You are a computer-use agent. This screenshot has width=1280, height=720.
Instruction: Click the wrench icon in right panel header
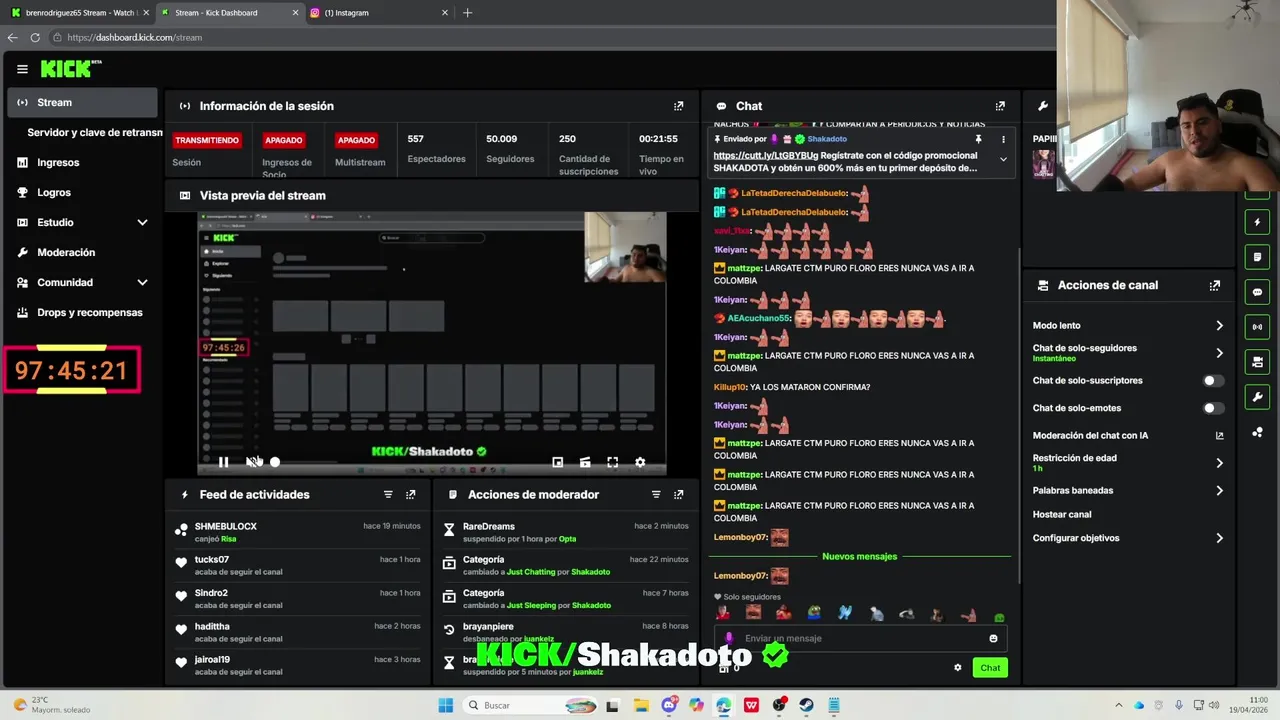click(1043, 106)
